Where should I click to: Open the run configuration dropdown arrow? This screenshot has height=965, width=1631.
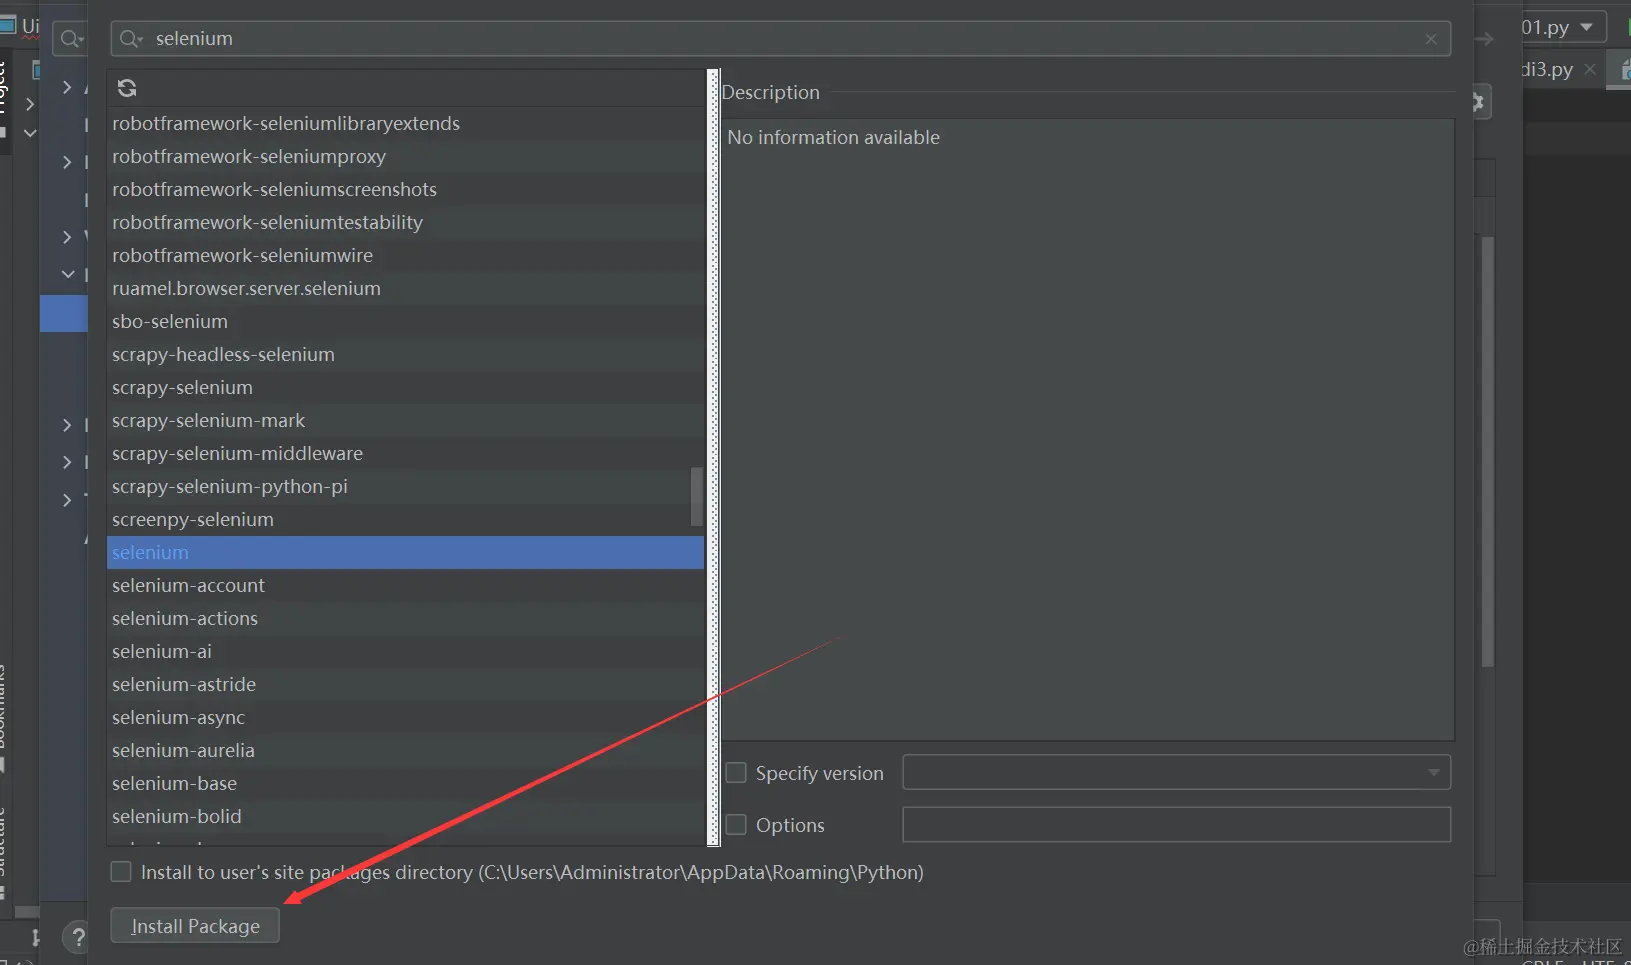coord(1587,27)
